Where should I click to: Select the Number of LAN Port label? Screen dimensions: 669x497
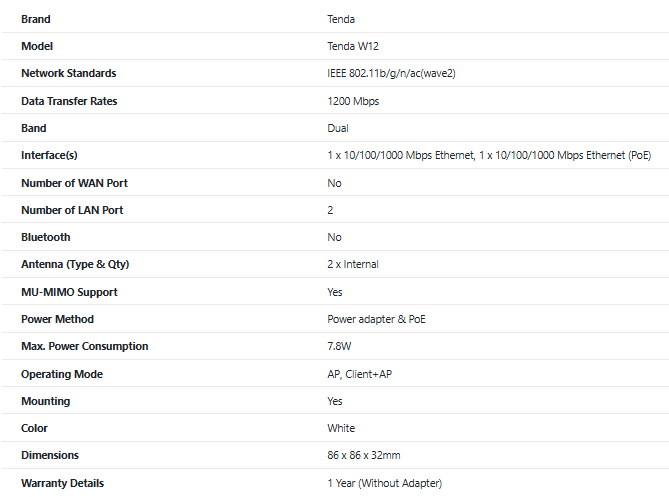(x=72, y=210)
